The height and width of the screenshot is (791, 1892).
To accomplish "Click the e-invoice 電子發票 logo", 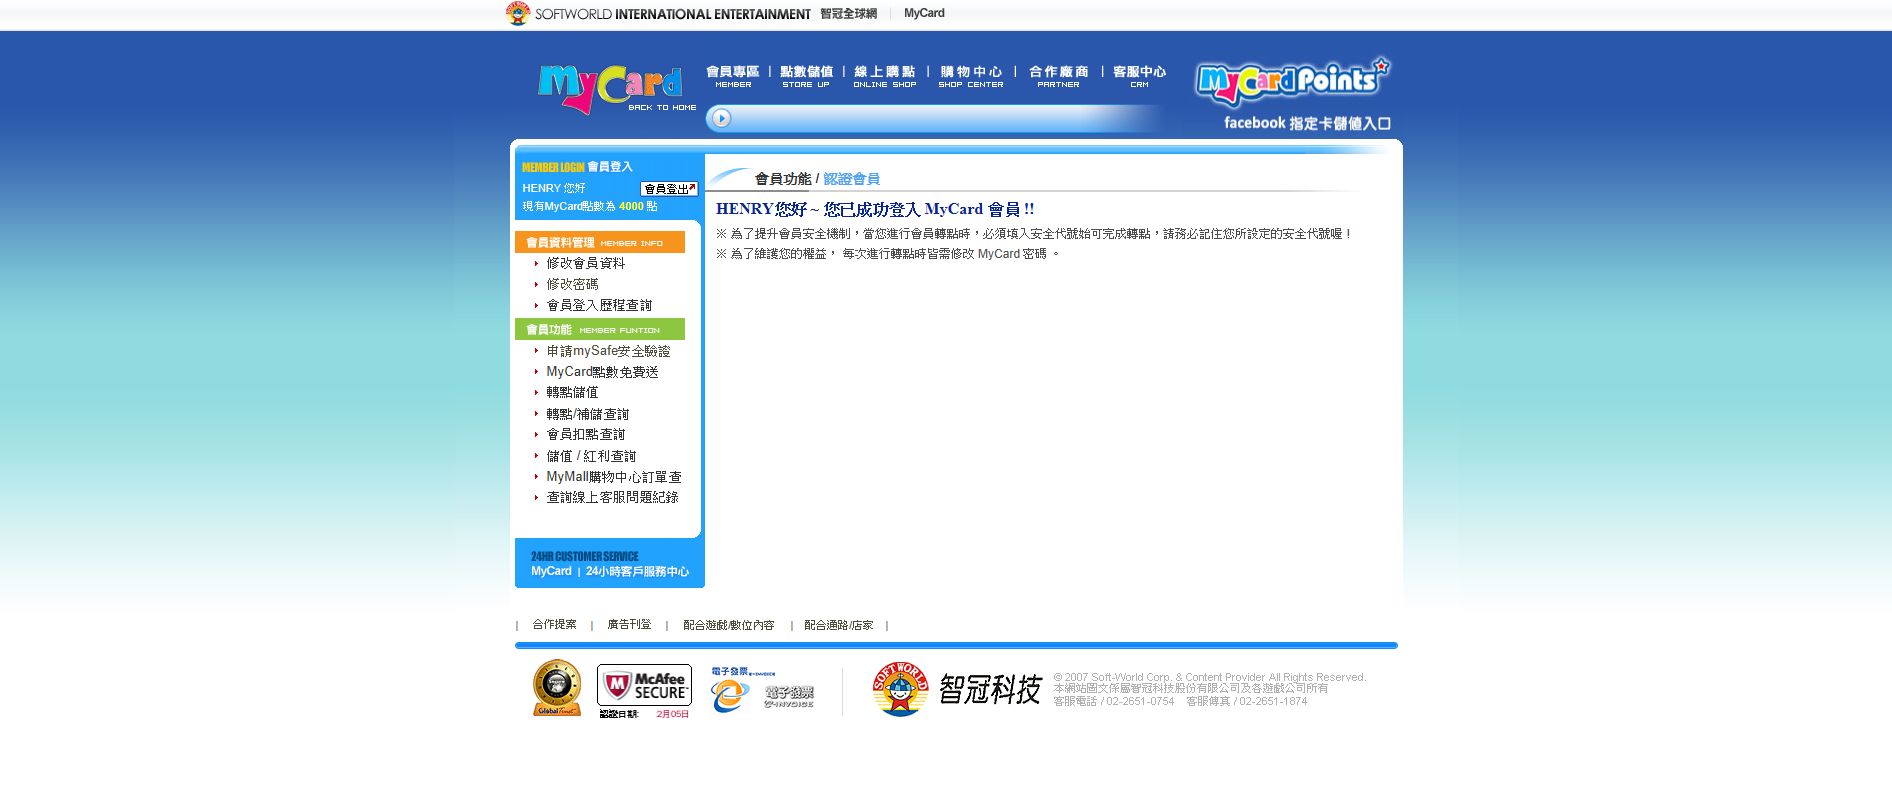I will pos(763,690).
